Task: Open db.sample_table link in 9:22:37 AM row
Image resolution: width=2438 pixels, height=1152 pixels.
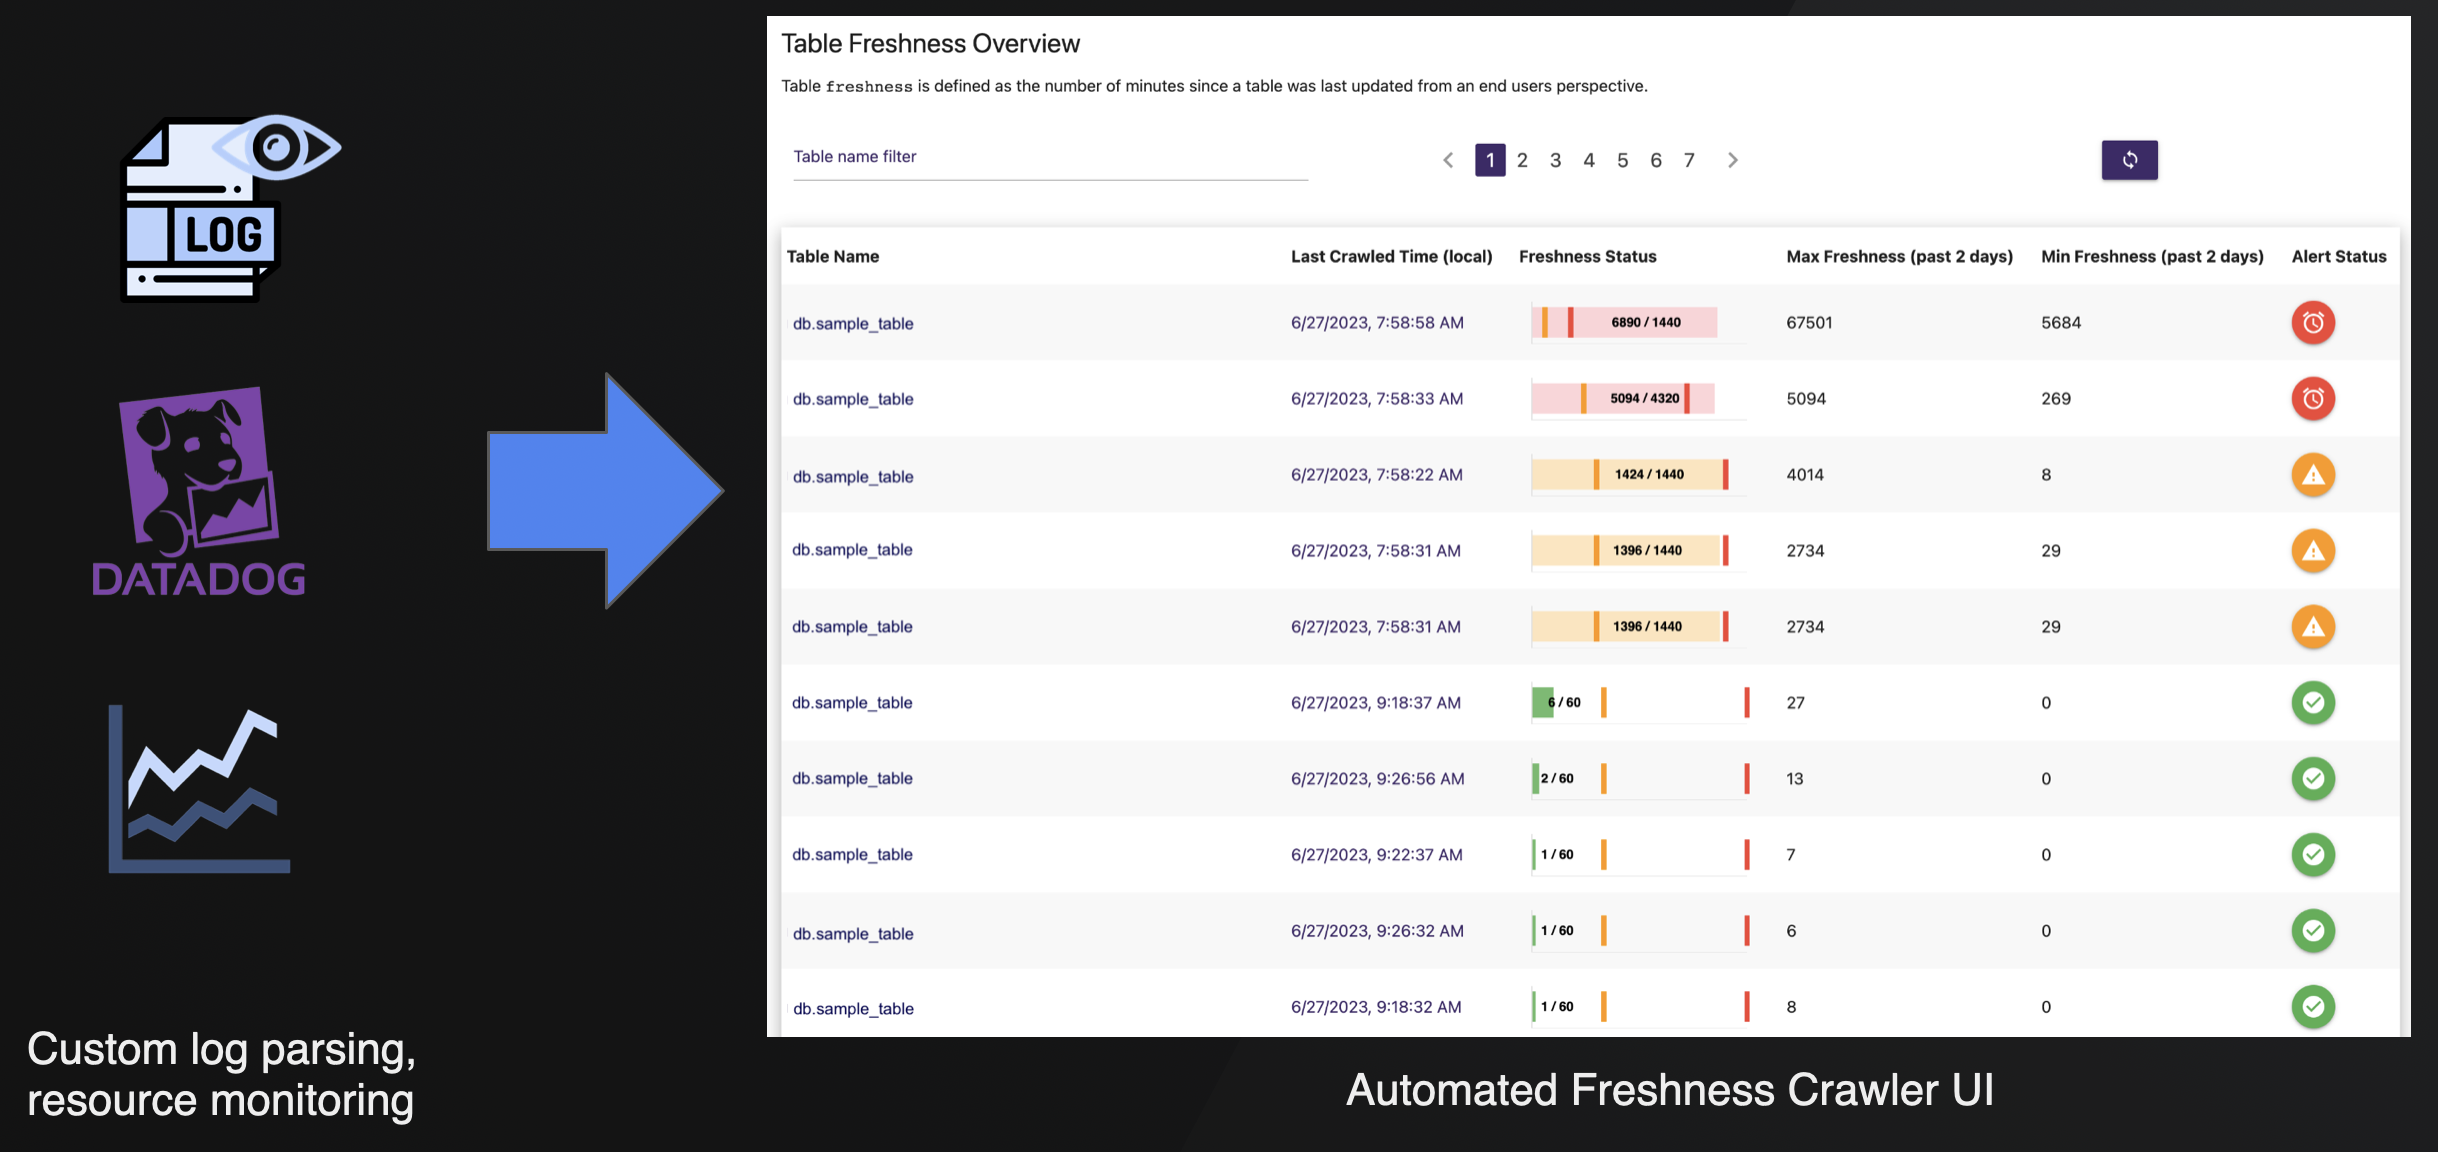Action: coord(852,855)
